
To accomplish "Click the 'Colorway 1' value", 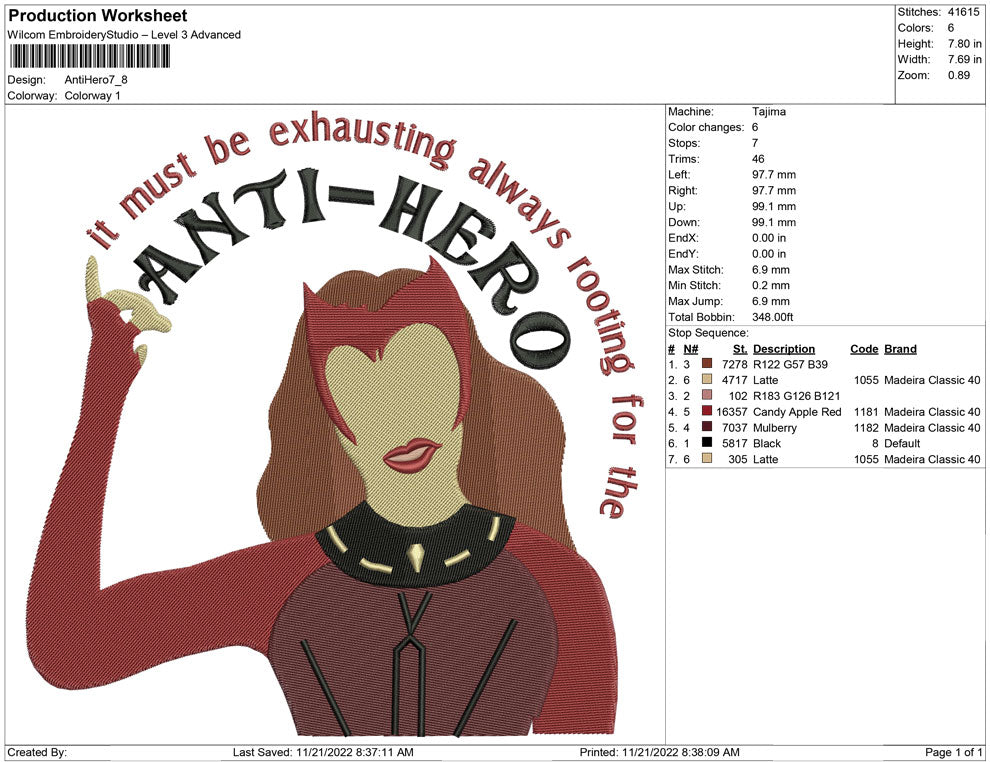I will coord(92,96).
